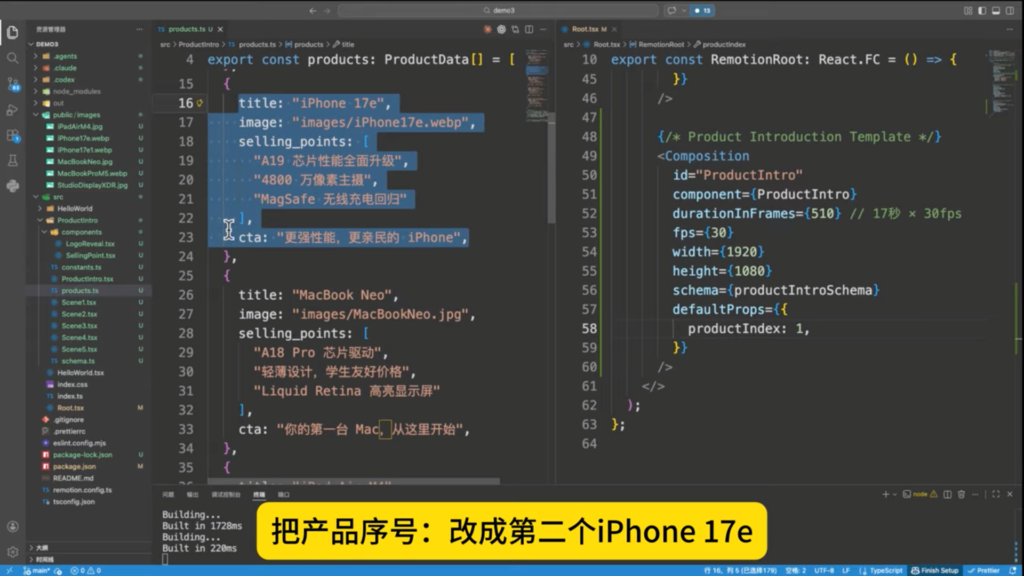Open the 问题 problems panel tab
1024x576 pixels.
(x=168, y=494)
